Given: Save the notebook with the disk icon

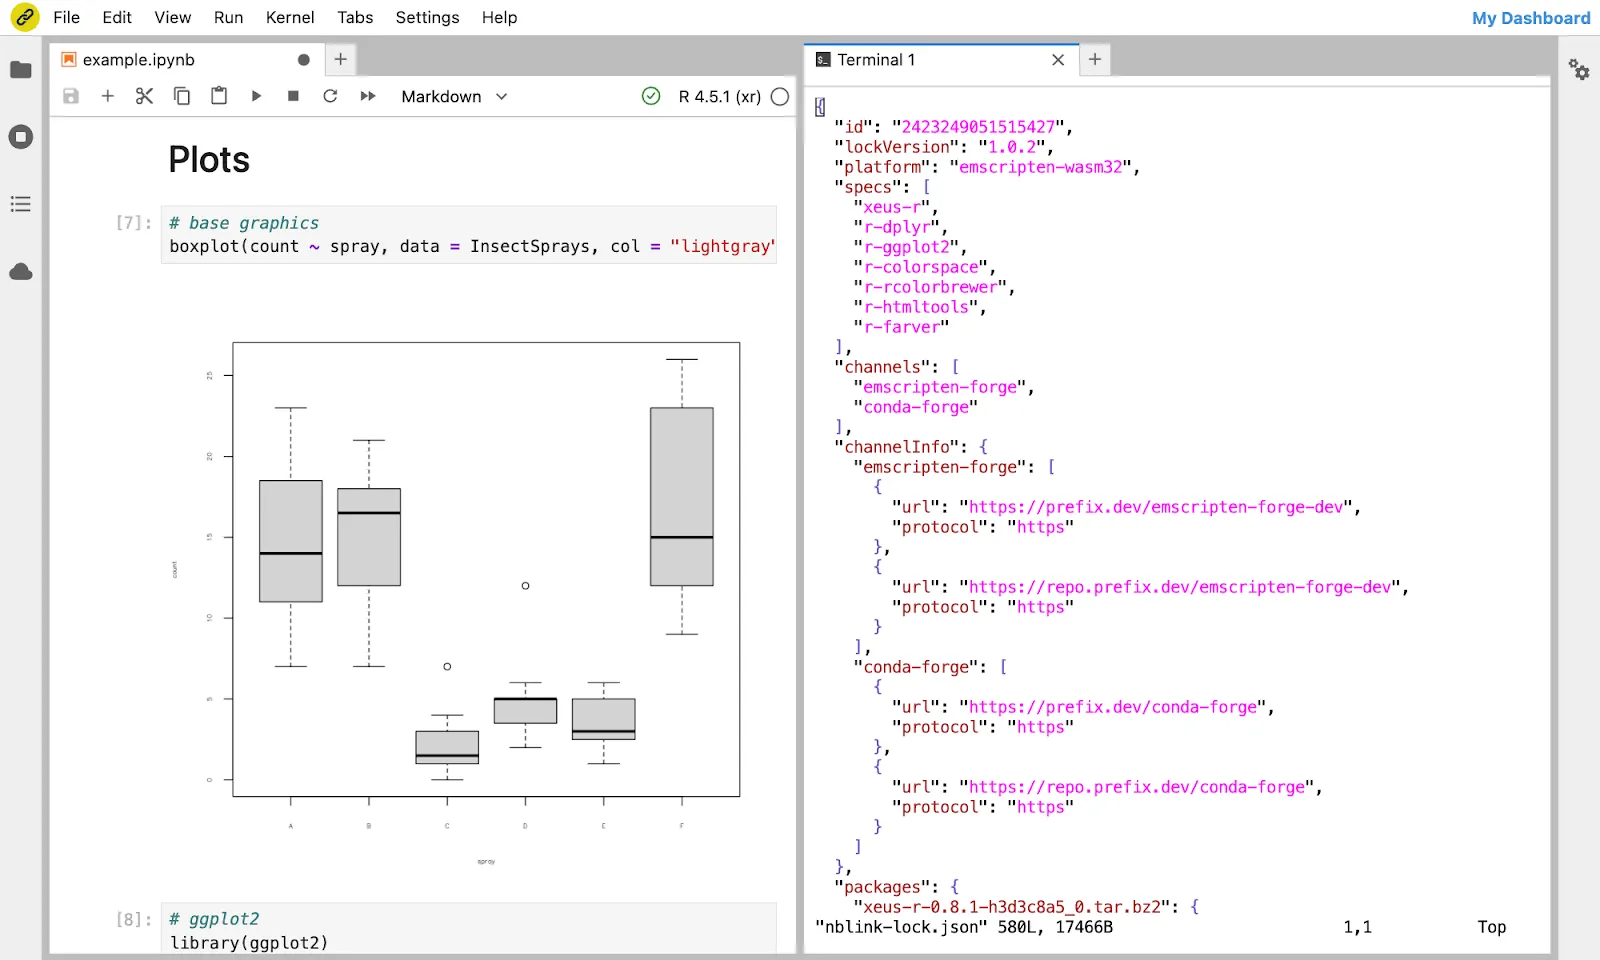Looking at the screenshot, I should point(71,96).
